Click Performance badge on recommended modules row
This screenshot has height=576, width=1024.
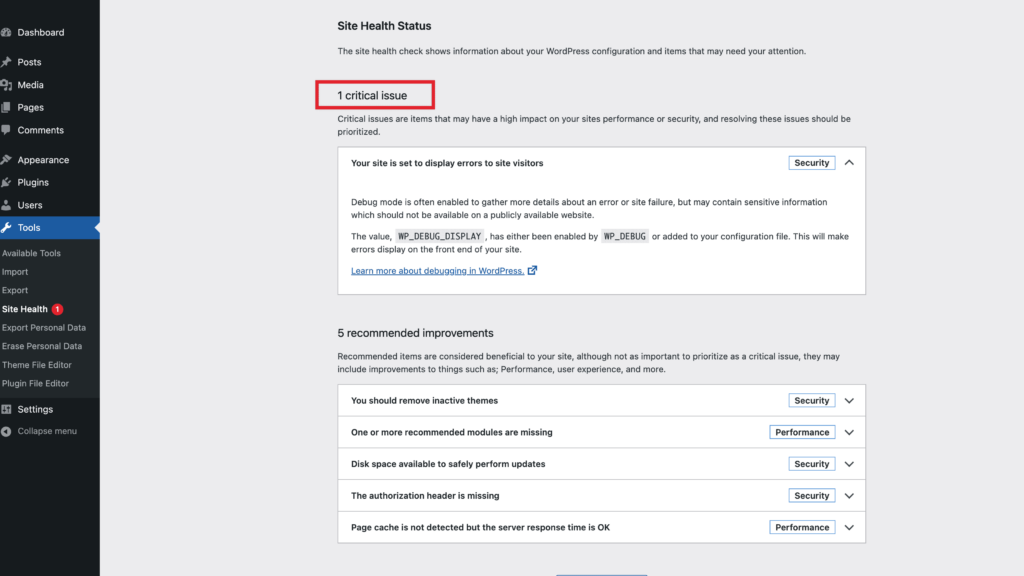[x=802, y=432]
